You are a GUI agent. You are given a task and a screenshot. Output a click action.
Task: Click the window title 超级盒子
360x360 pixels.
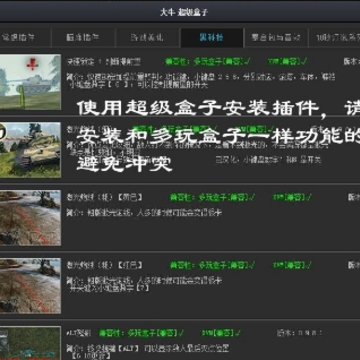tap(184, 12)
